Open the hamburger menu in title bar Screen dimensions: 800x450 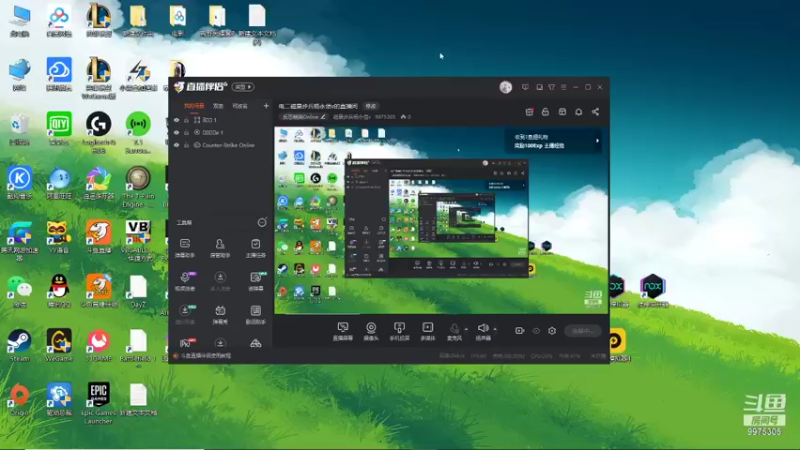tap(564, 87)
